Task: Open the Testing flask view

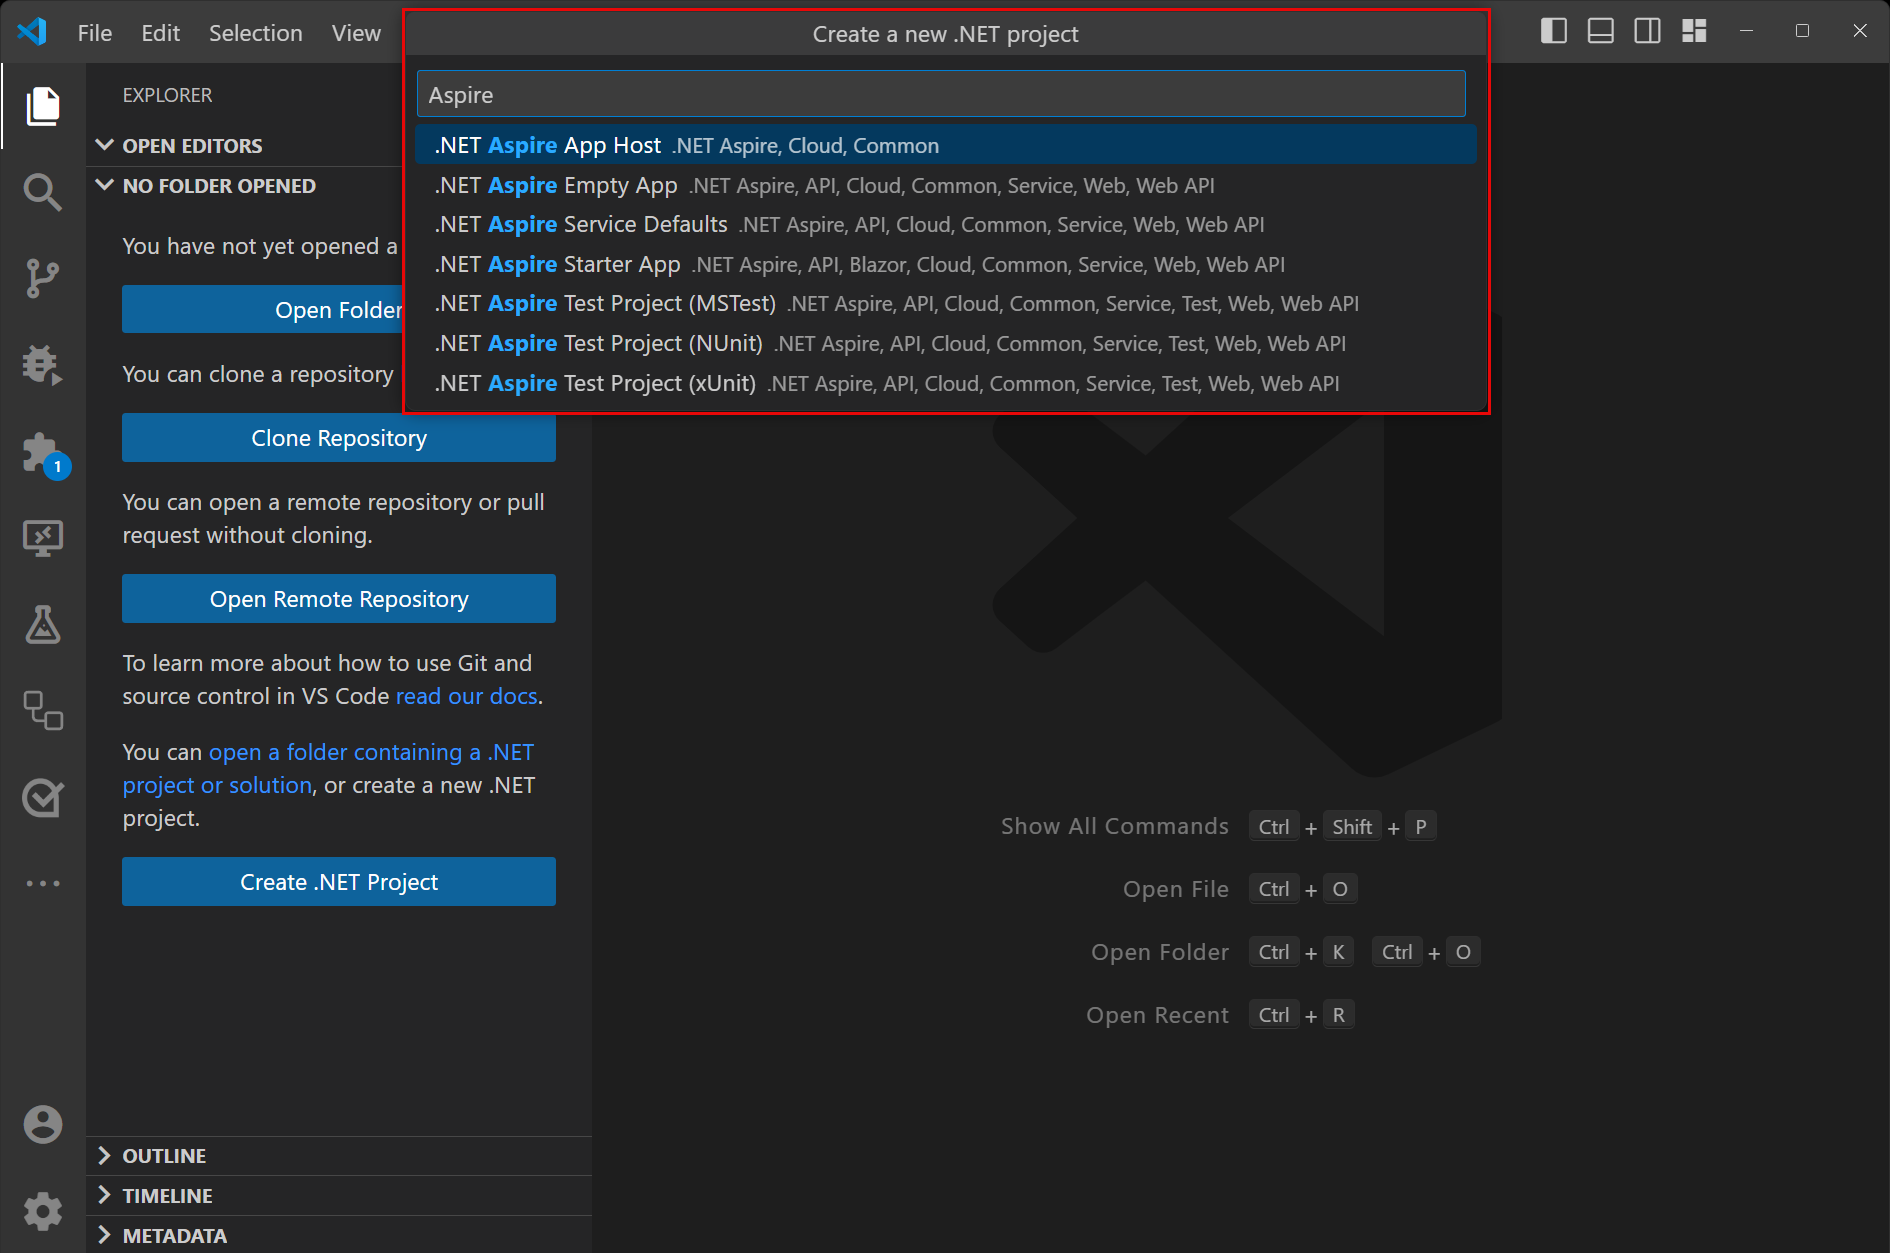Action: coord(42,624)
